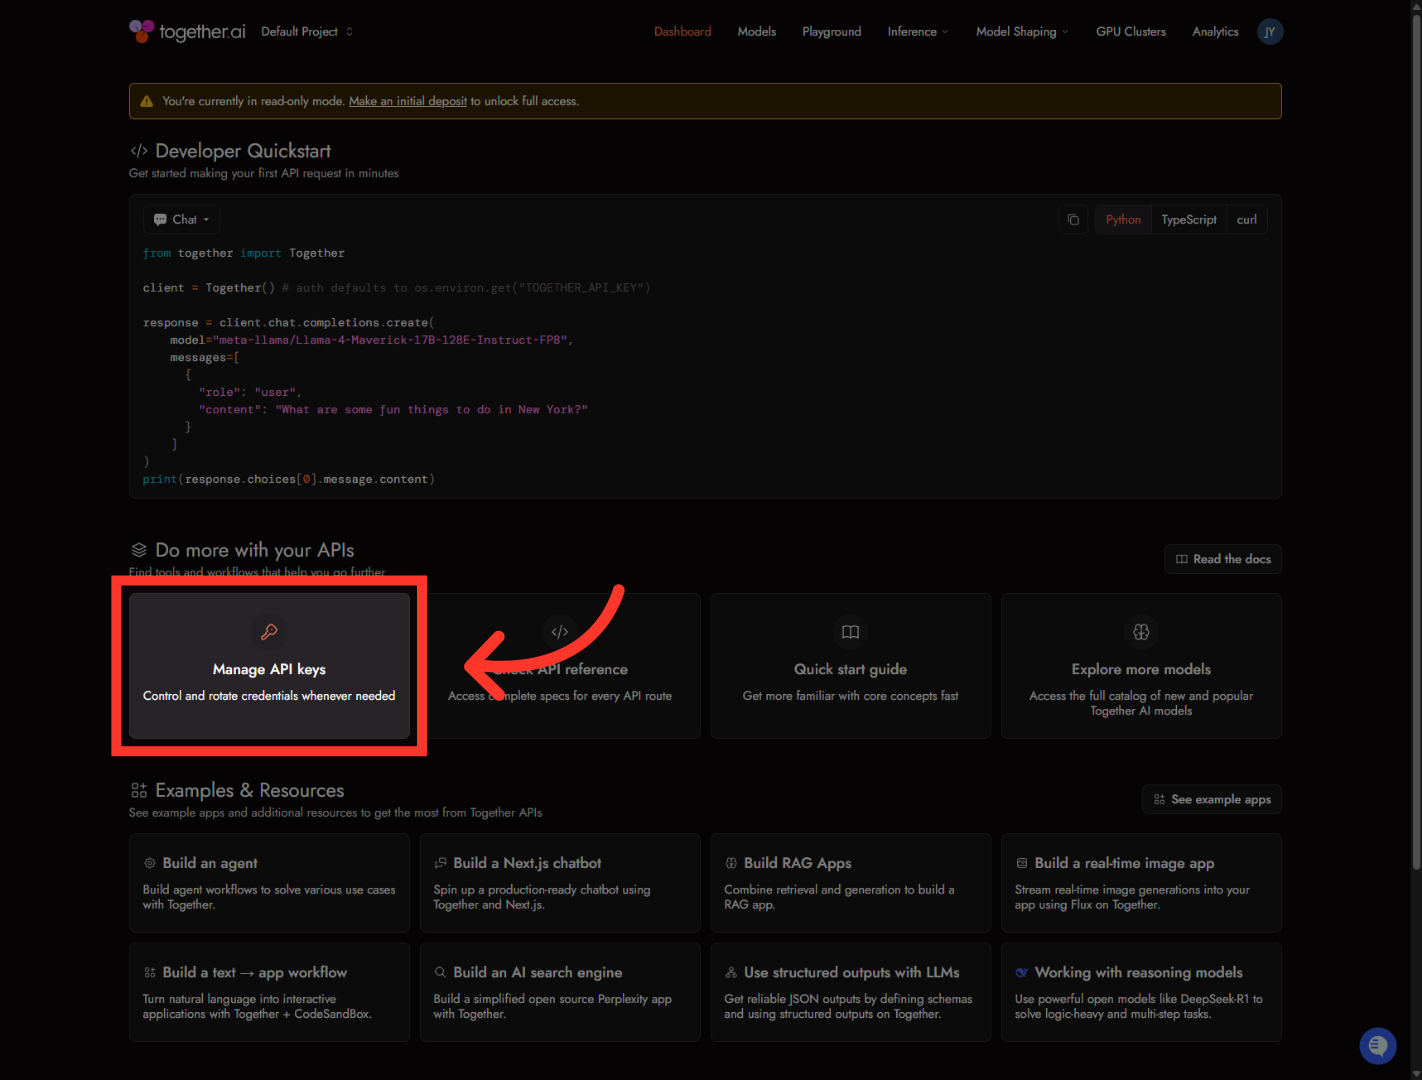1422x1080 pixels.
Task: Click icon on 'Build RAG Apps' card
Action: click(731, 863)
